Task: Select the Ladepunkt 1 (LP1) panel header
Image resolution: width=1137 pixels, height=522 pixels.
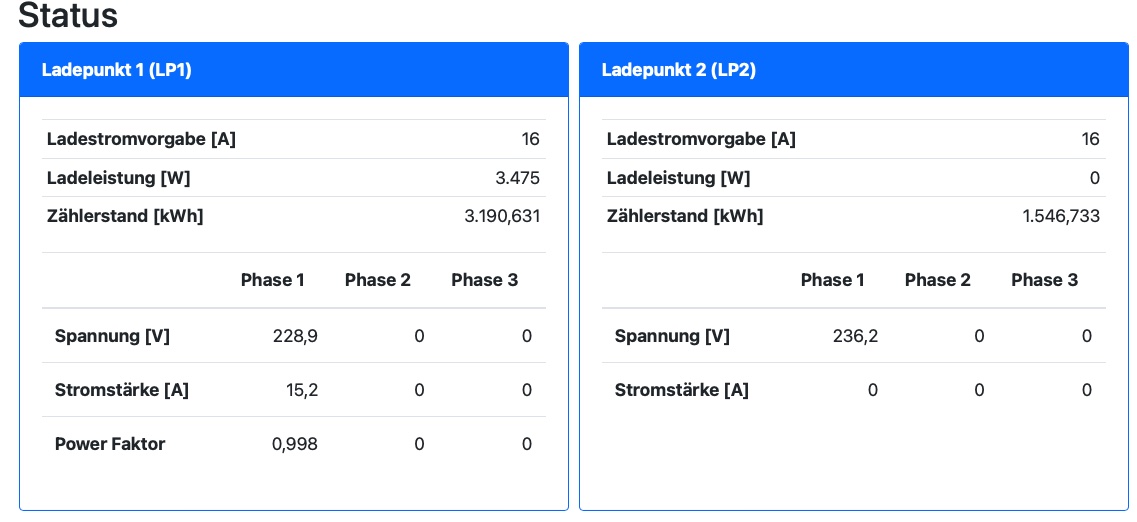Action: [x=116, y=70]
